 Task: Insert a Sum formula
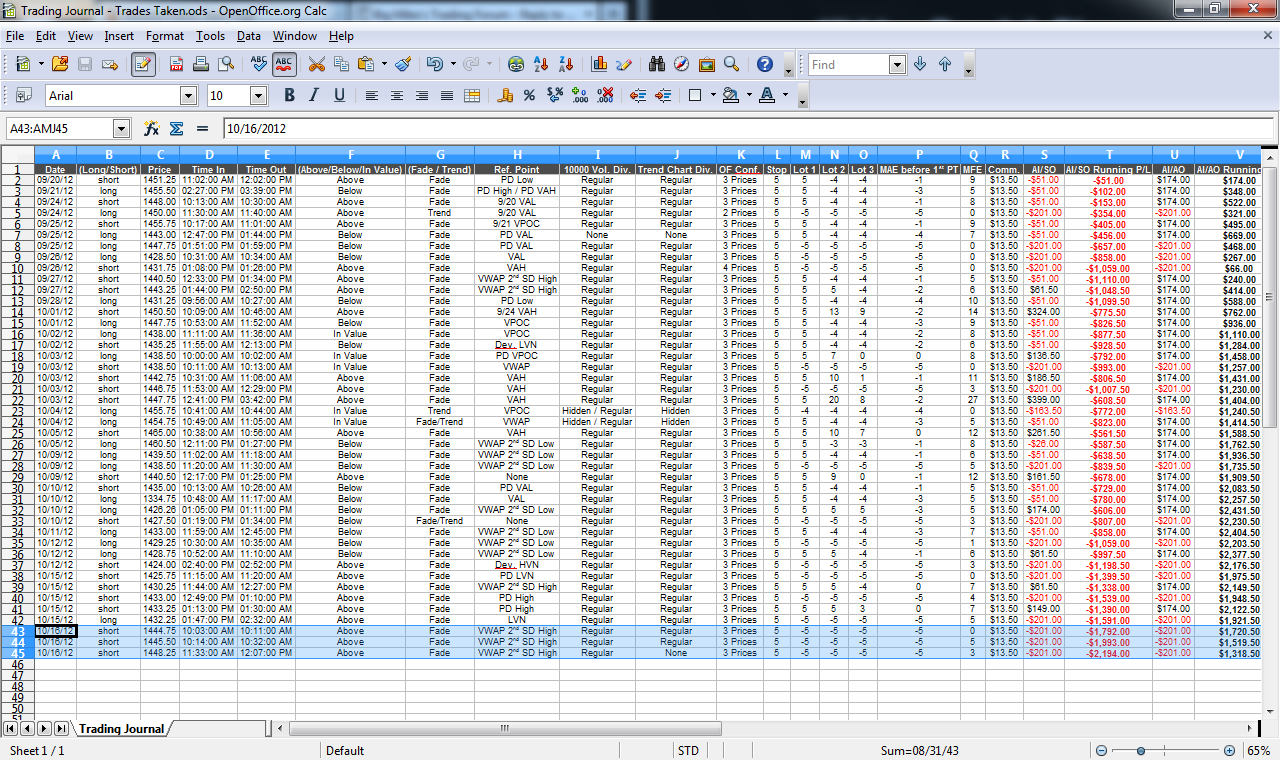[x=177, y=129]
